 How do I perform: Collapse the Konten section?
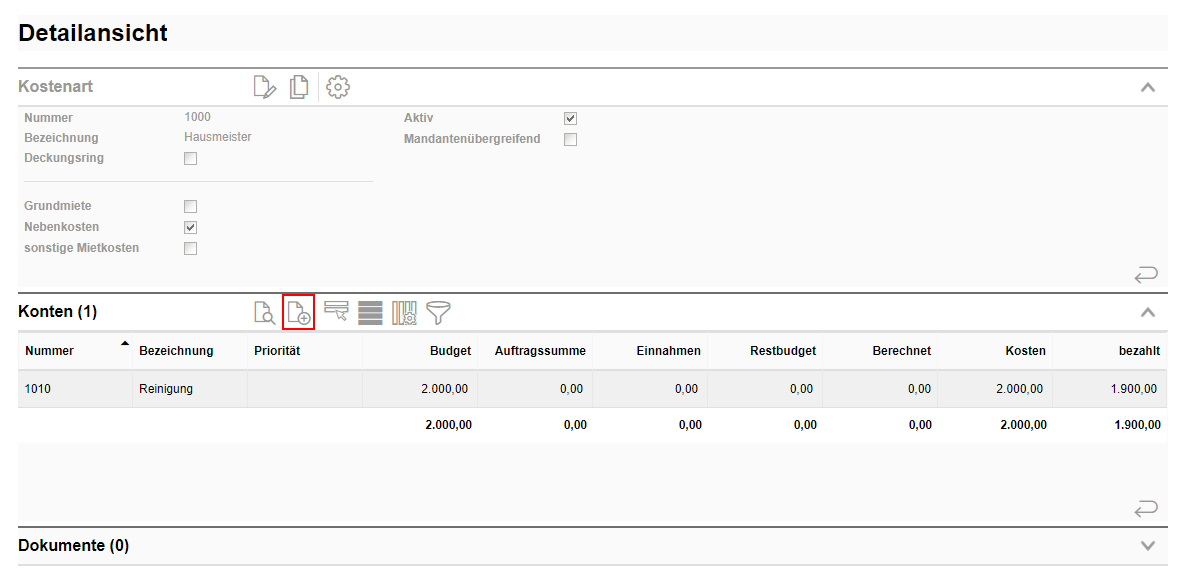[1148, 312]
